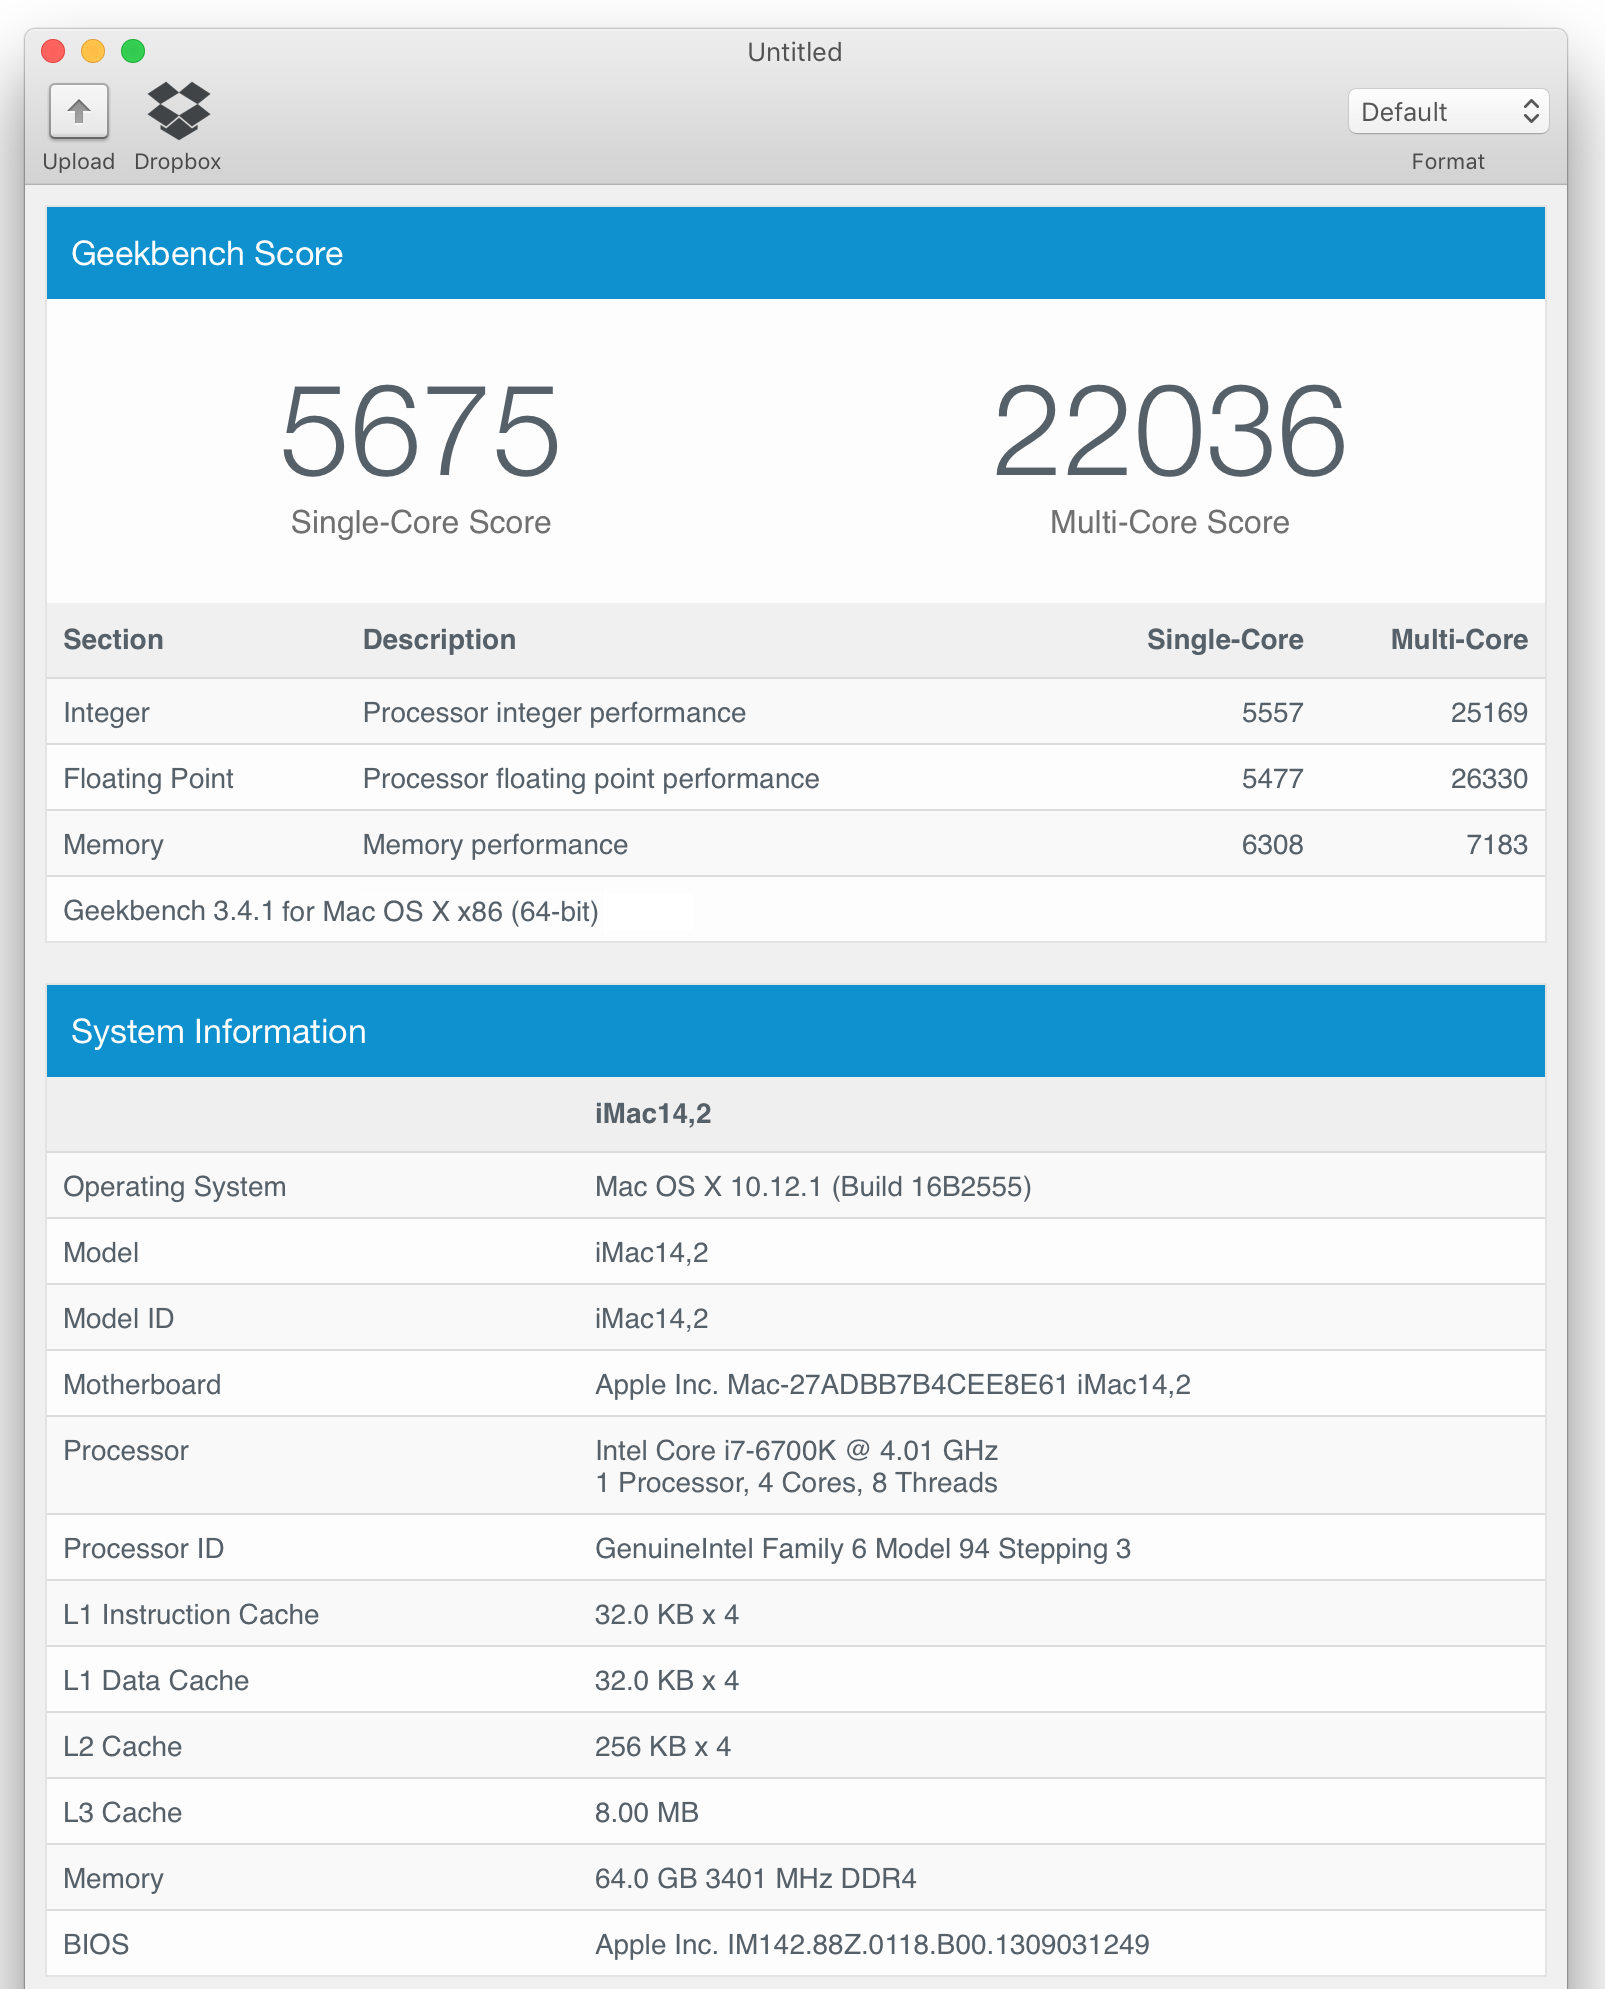Select '64.0 GB 3401 MHz DDR4' value
Viewport: 1605px width, 1989px height.
(756, 1879)
